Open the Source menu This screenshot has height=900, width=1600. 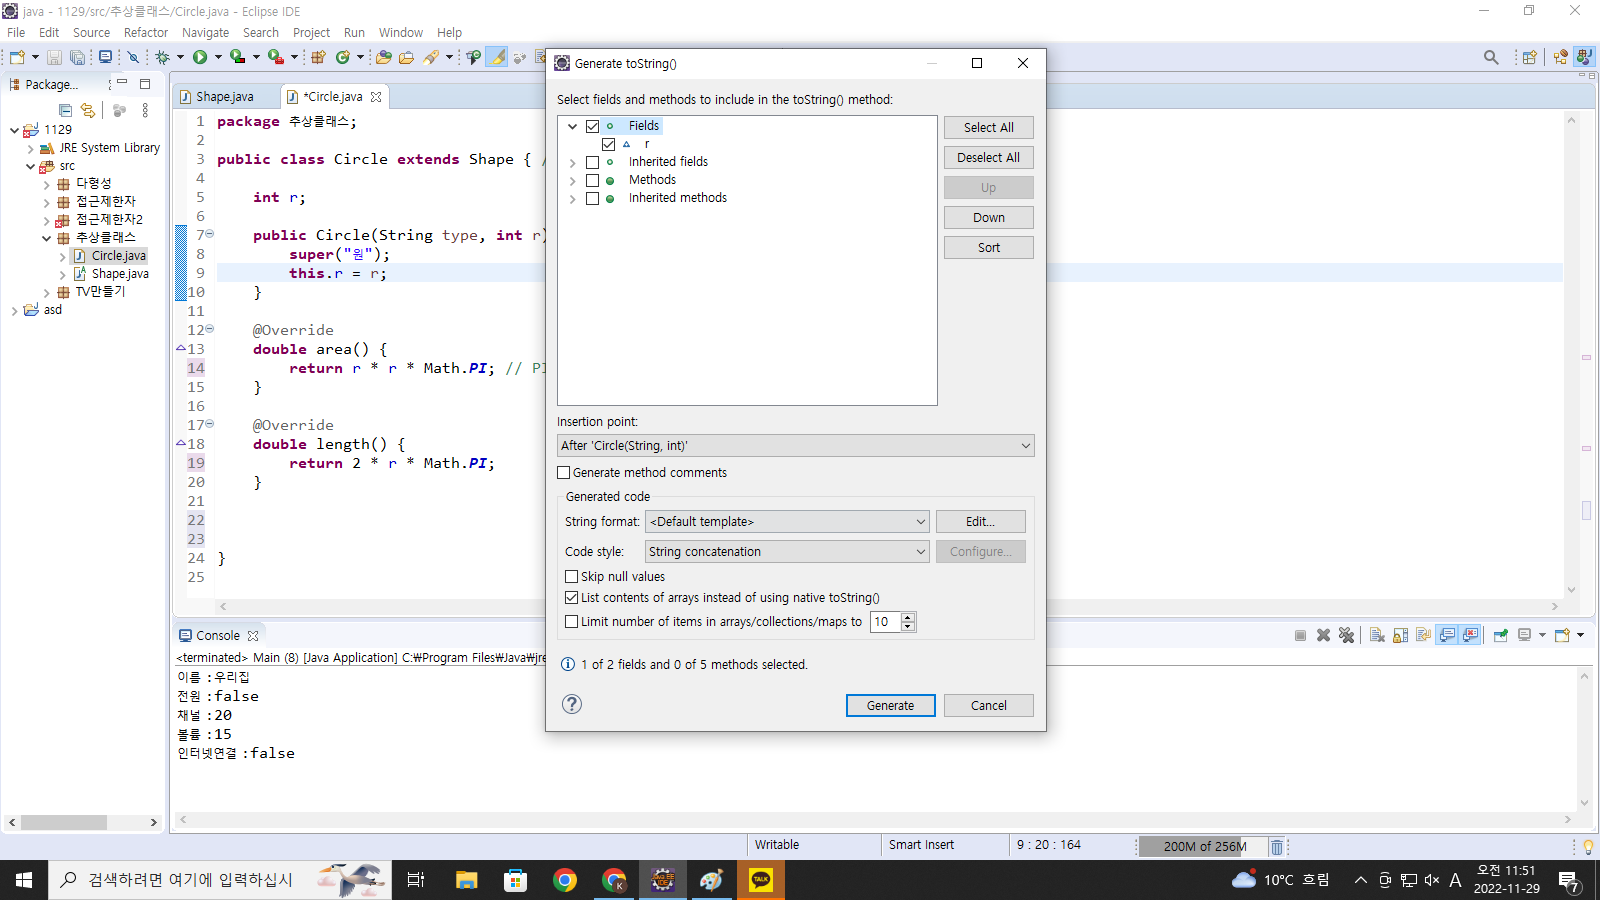coord(91,32)
